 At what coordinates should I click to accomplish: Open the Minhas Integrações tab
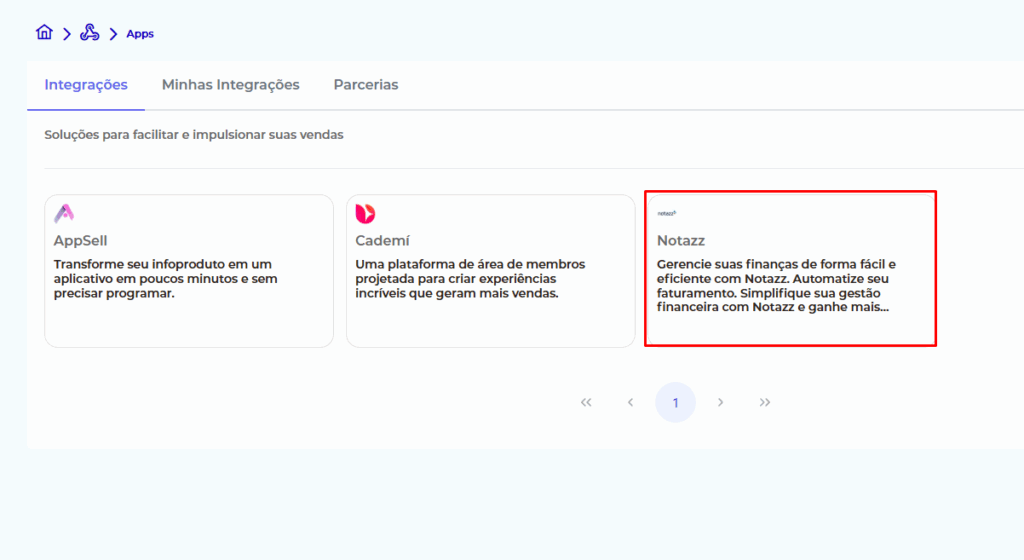pos(231,85)
